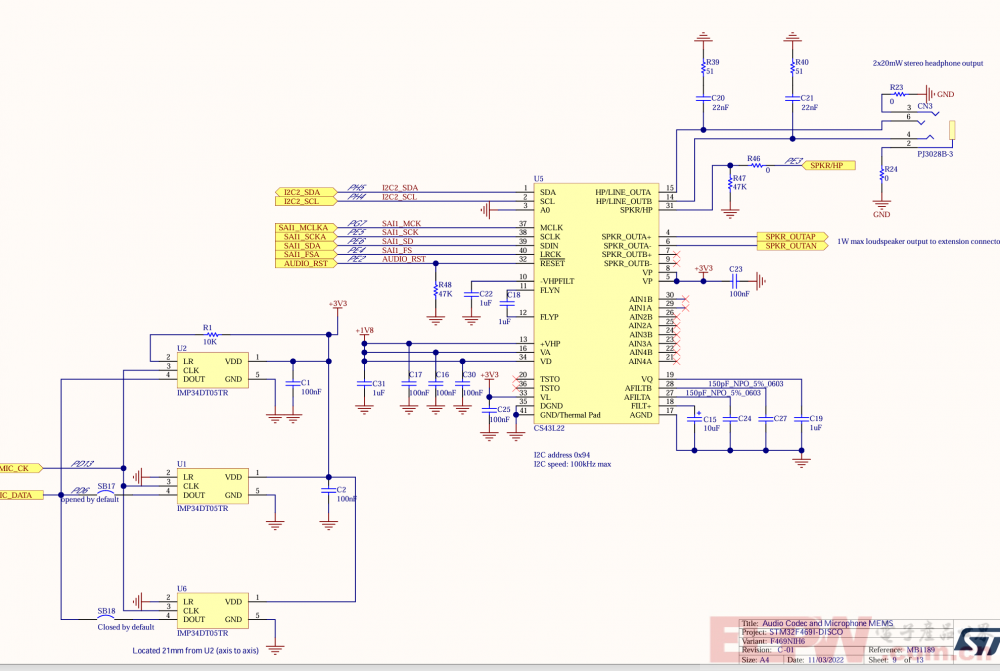Click capacitor C21 designator
The height and width of the screenshot is (671, 1000).
coord(807,98)
